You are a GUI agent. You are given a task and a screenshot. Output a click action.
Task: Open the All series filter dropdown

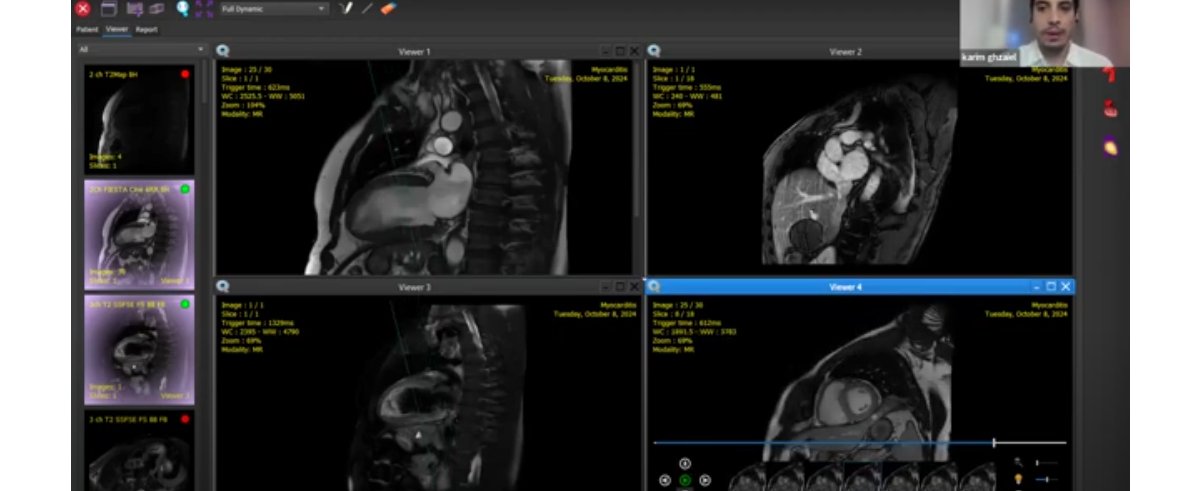141,49
